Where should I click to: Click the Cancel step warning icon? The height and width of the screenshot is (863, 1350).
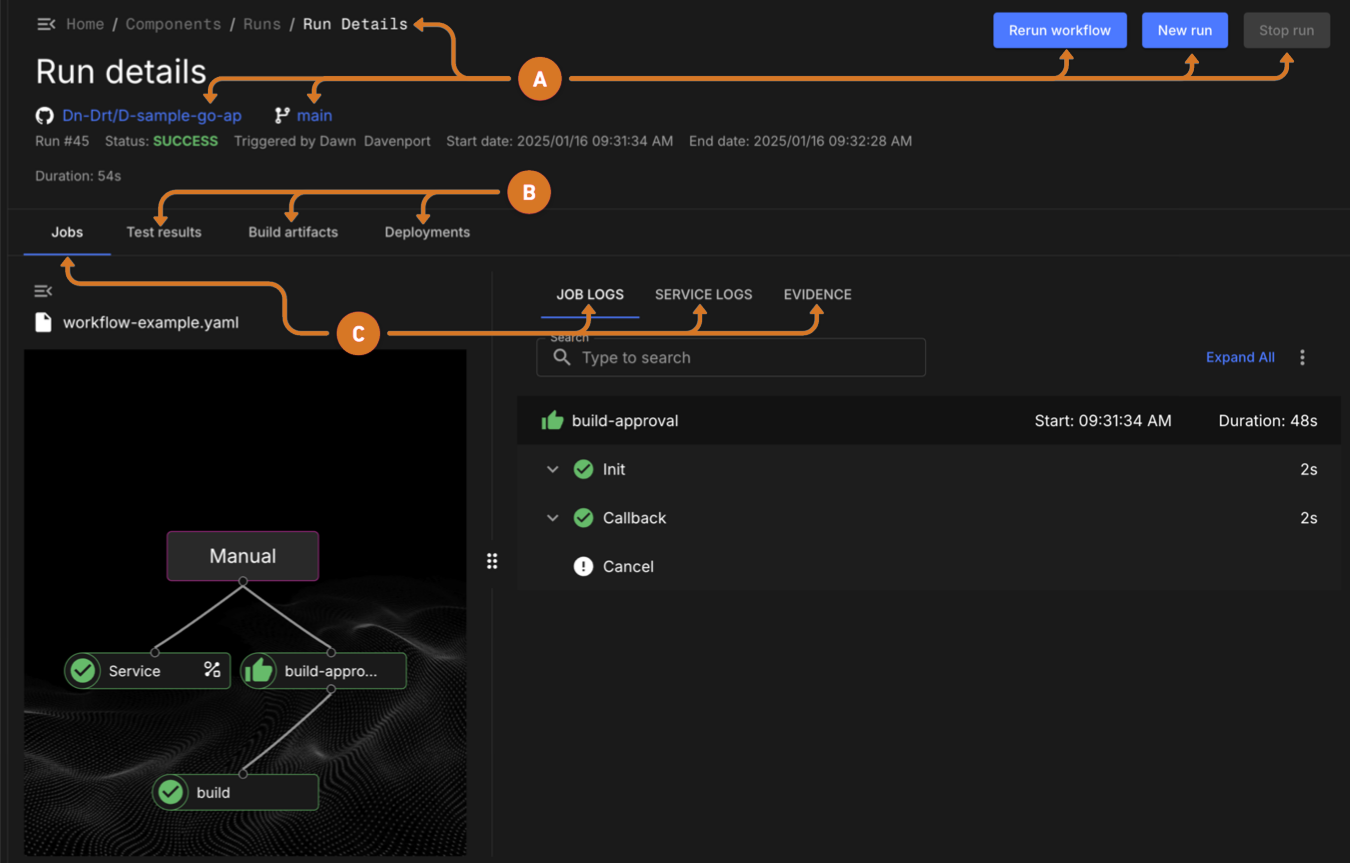coord(583,567)
